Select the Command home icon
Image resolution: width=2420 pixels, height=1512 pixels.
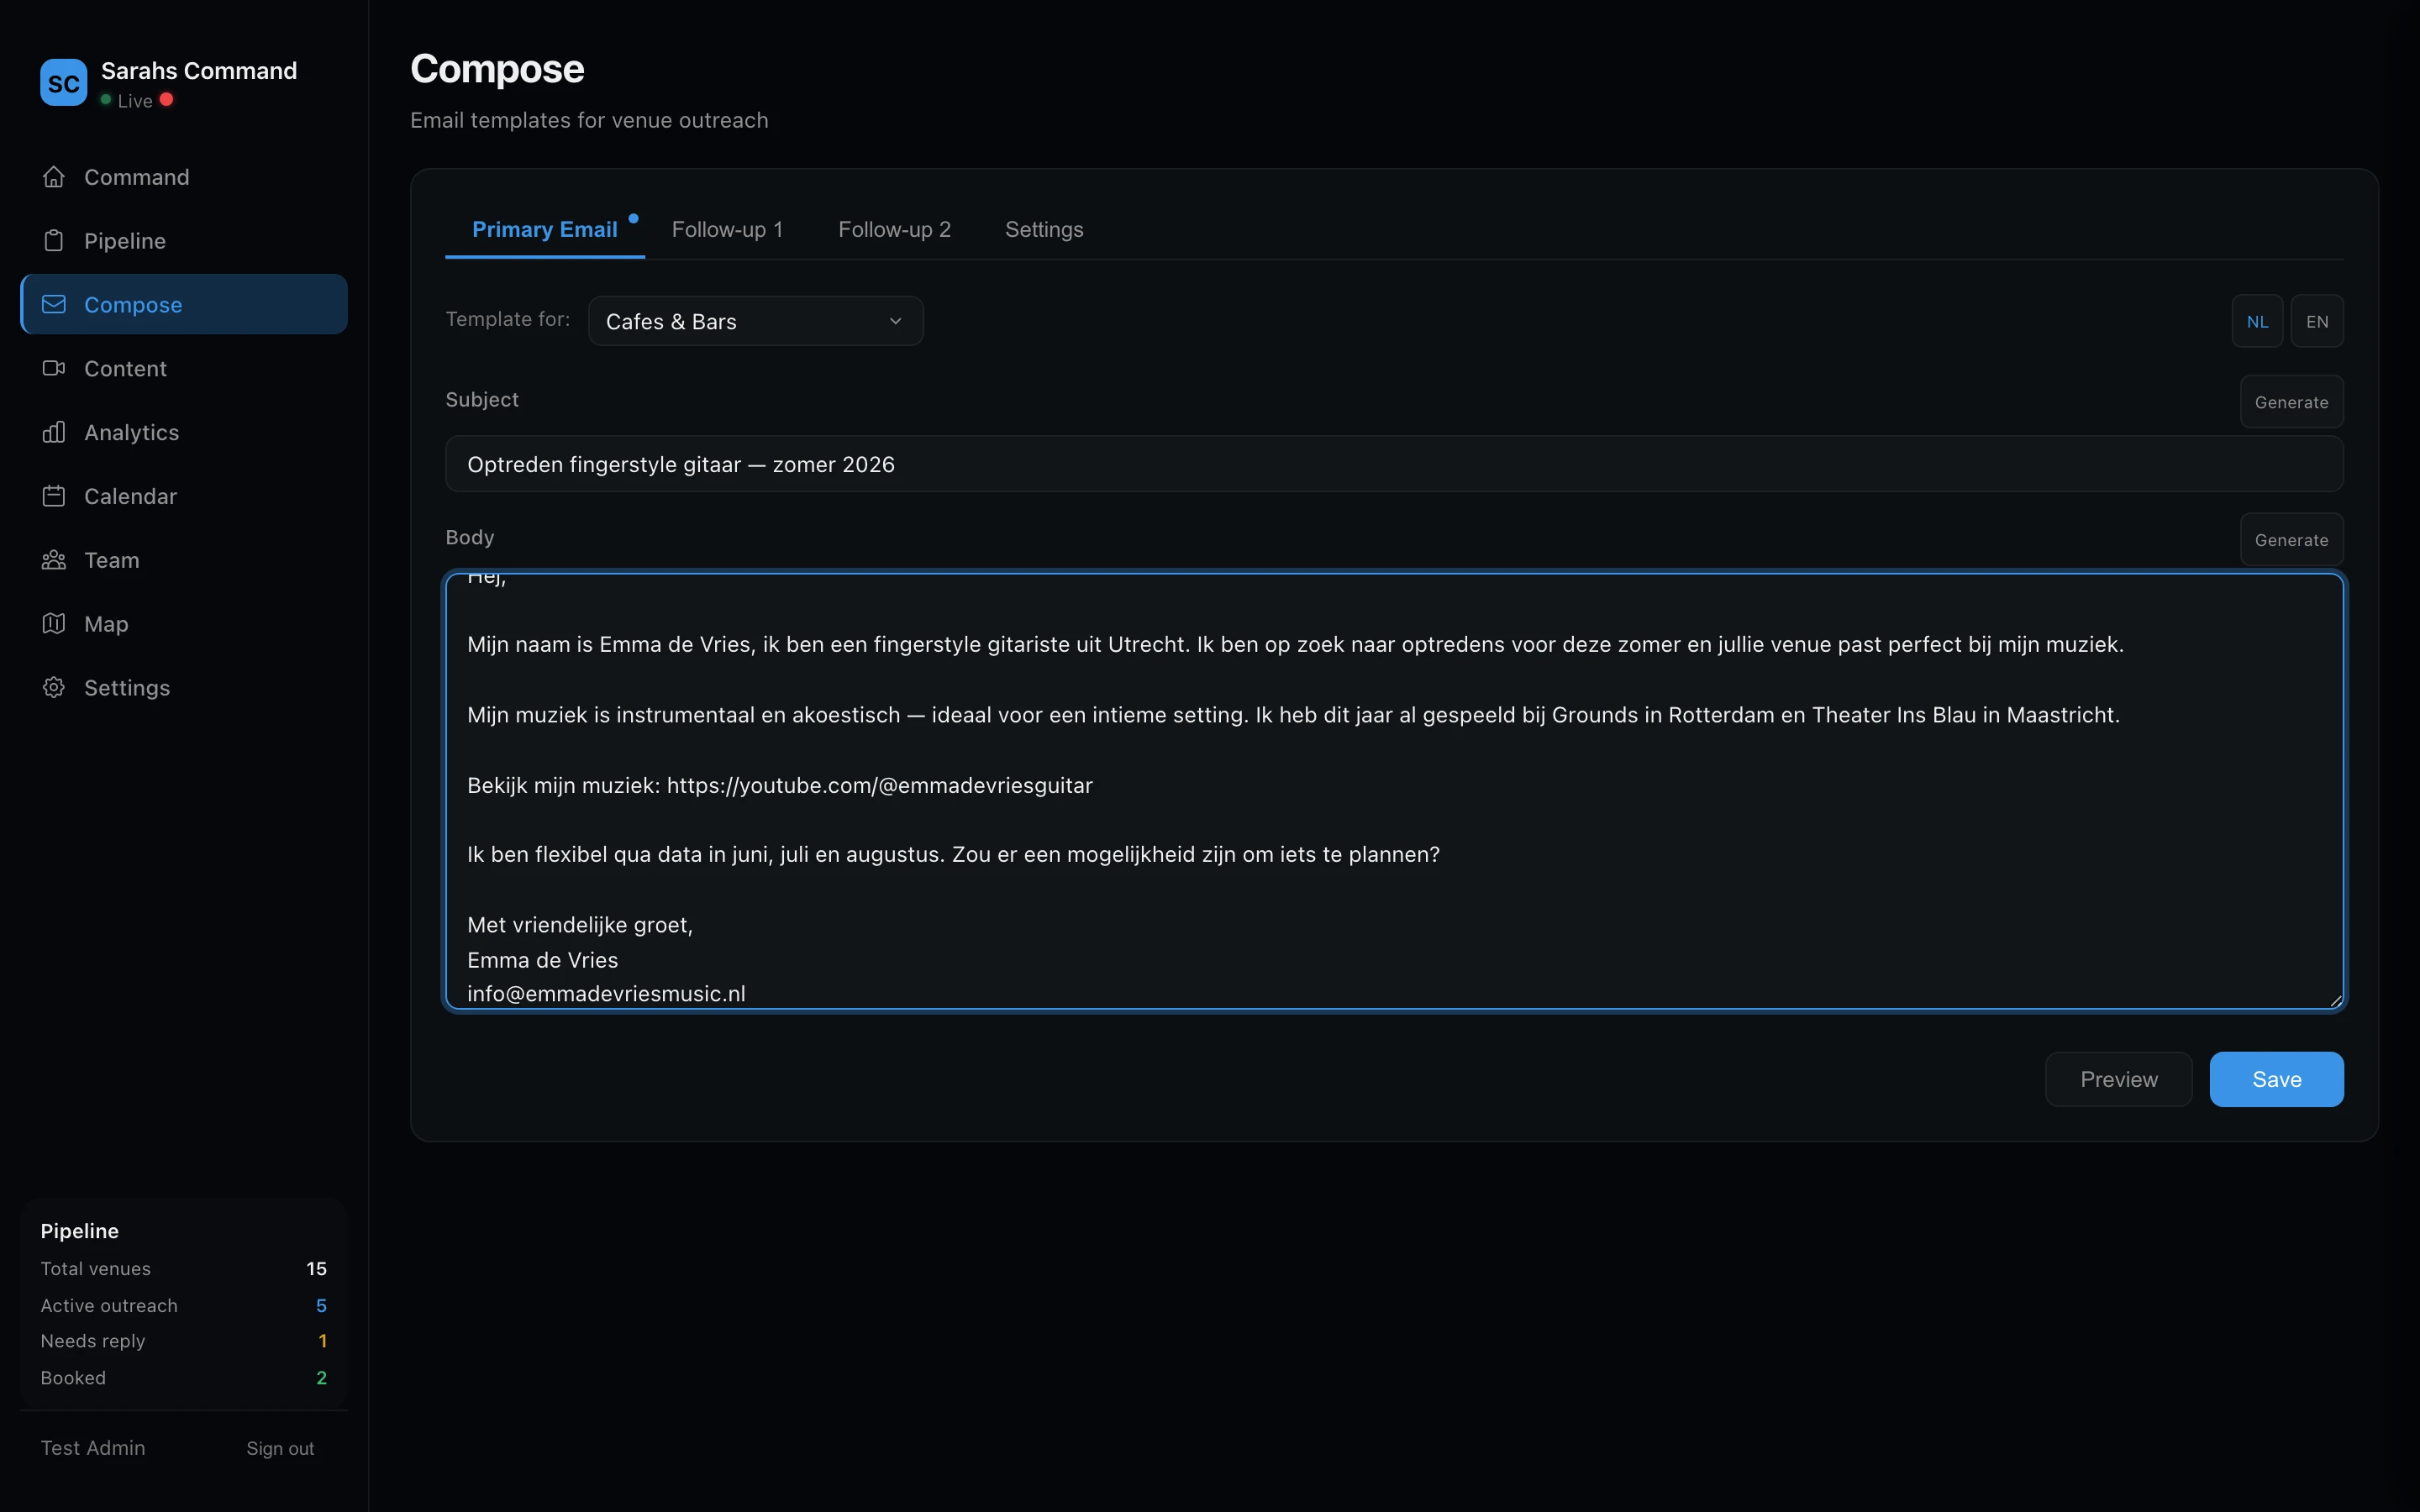point(55,177)
